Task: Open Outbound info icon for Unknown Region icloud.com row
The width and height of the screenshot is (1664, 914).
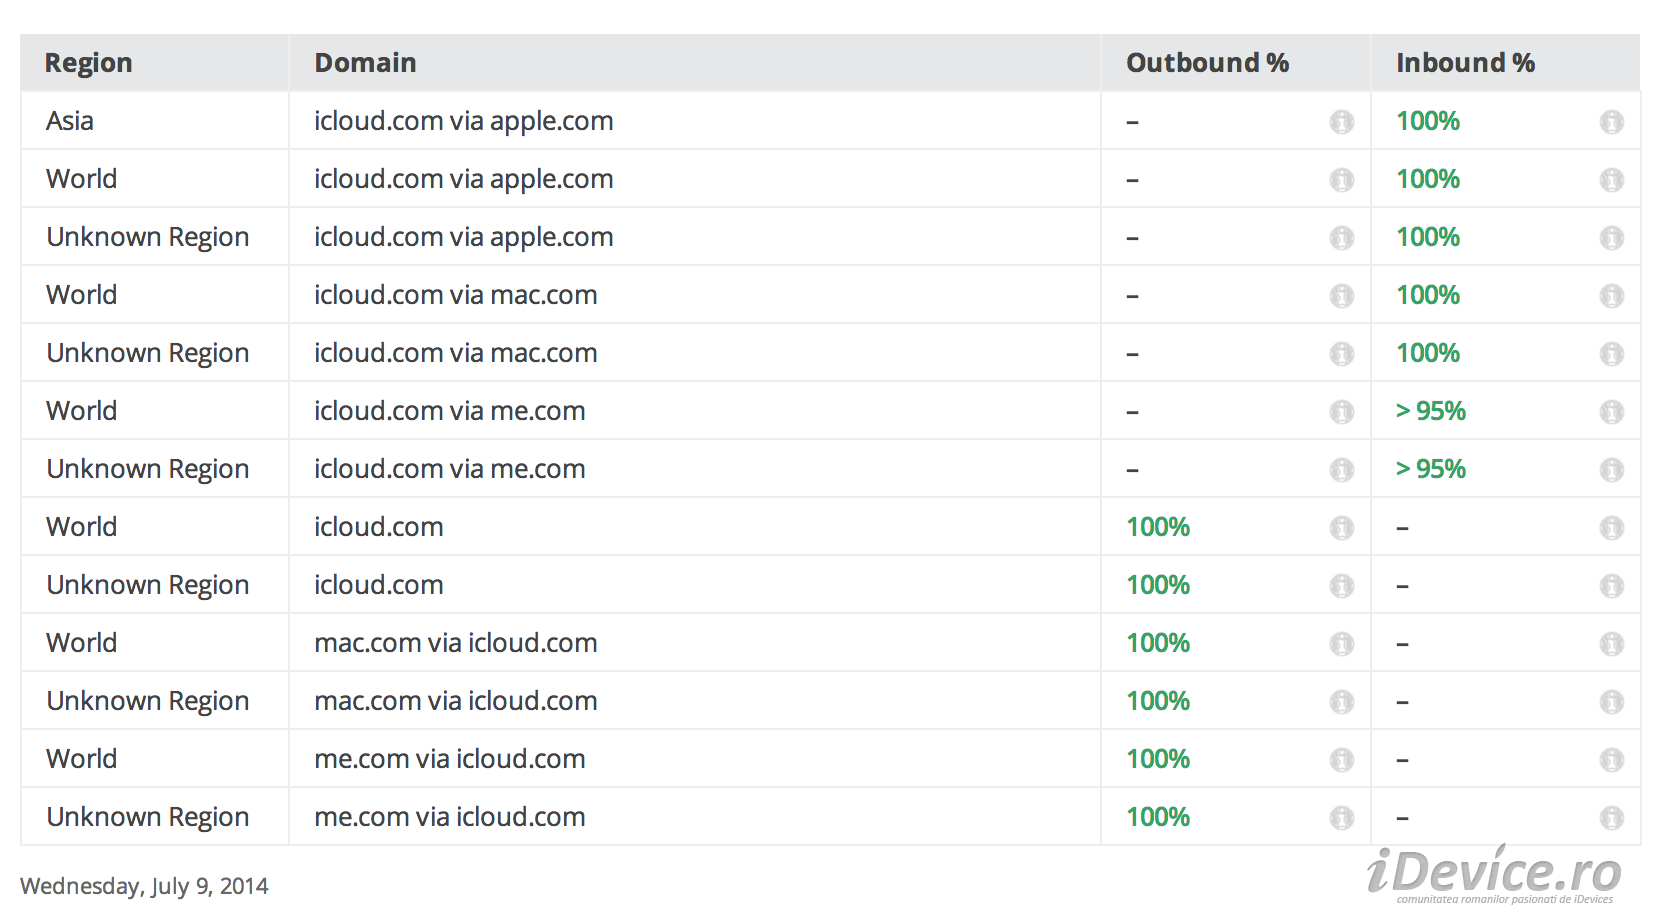Action: [1342, 586]
